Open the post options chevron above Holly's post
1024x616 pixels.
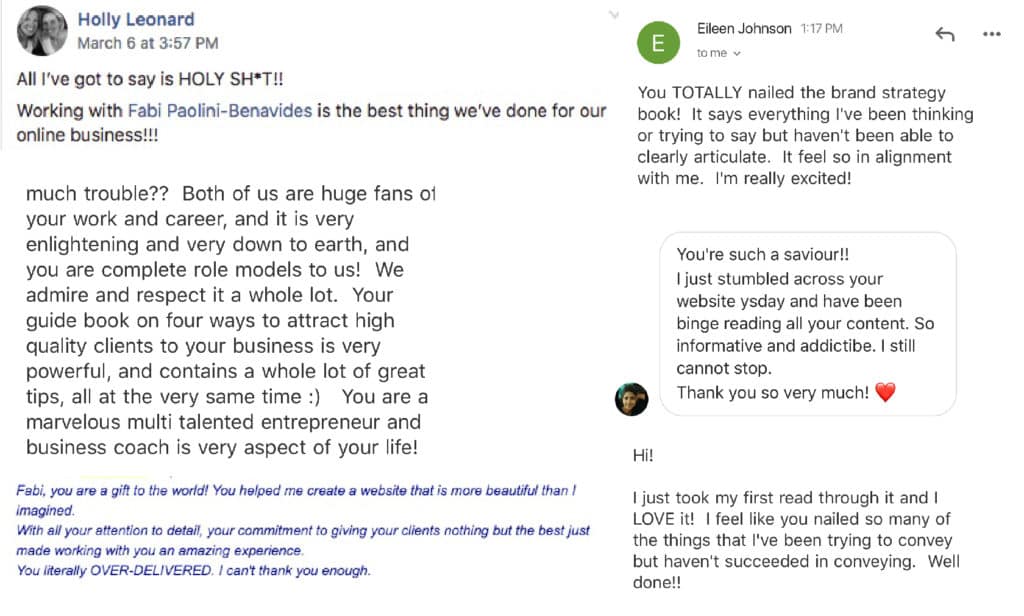612,15
